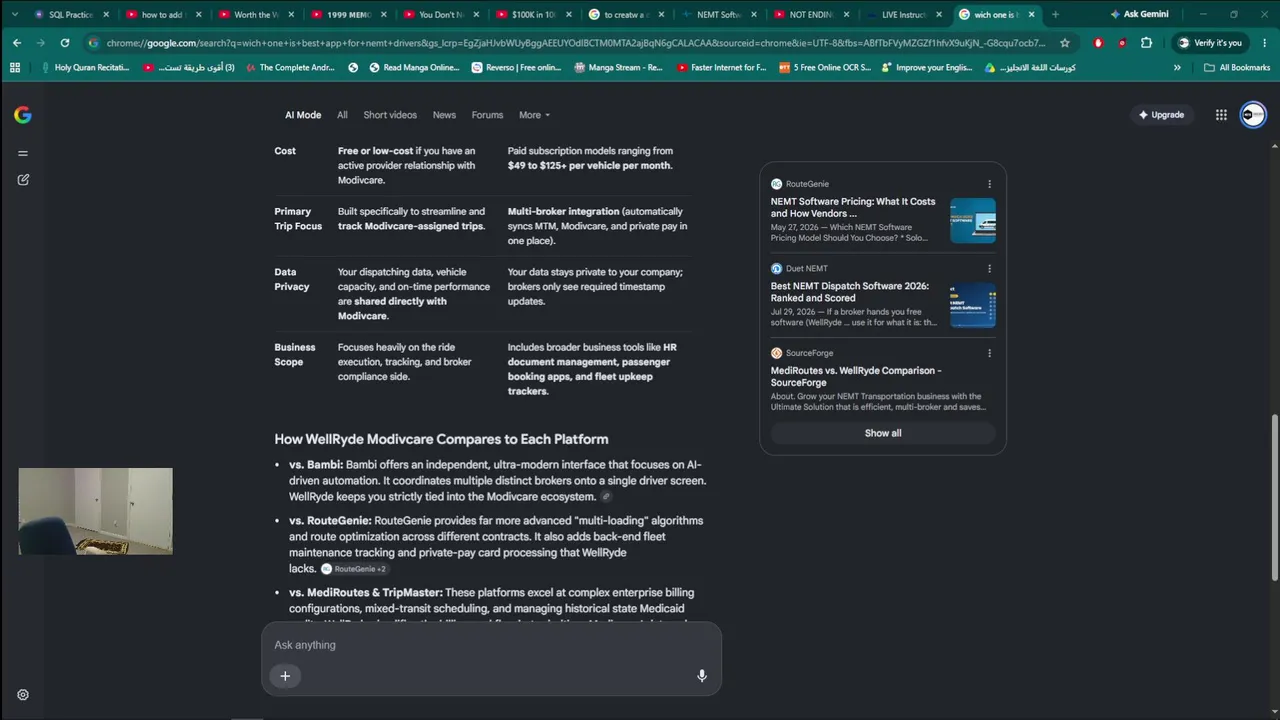Open the 5 Free Online OCR bookmark

tap(825, 67)
